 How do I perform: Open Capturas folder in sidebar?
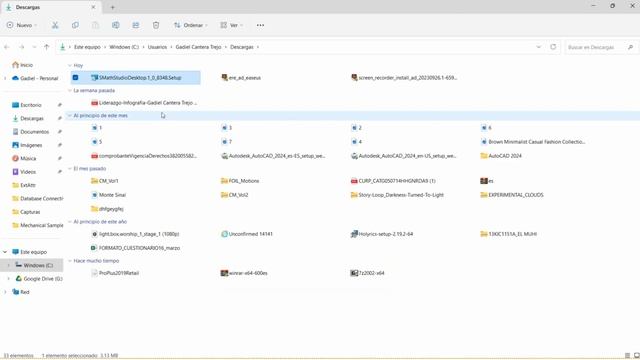click(26, 212)
